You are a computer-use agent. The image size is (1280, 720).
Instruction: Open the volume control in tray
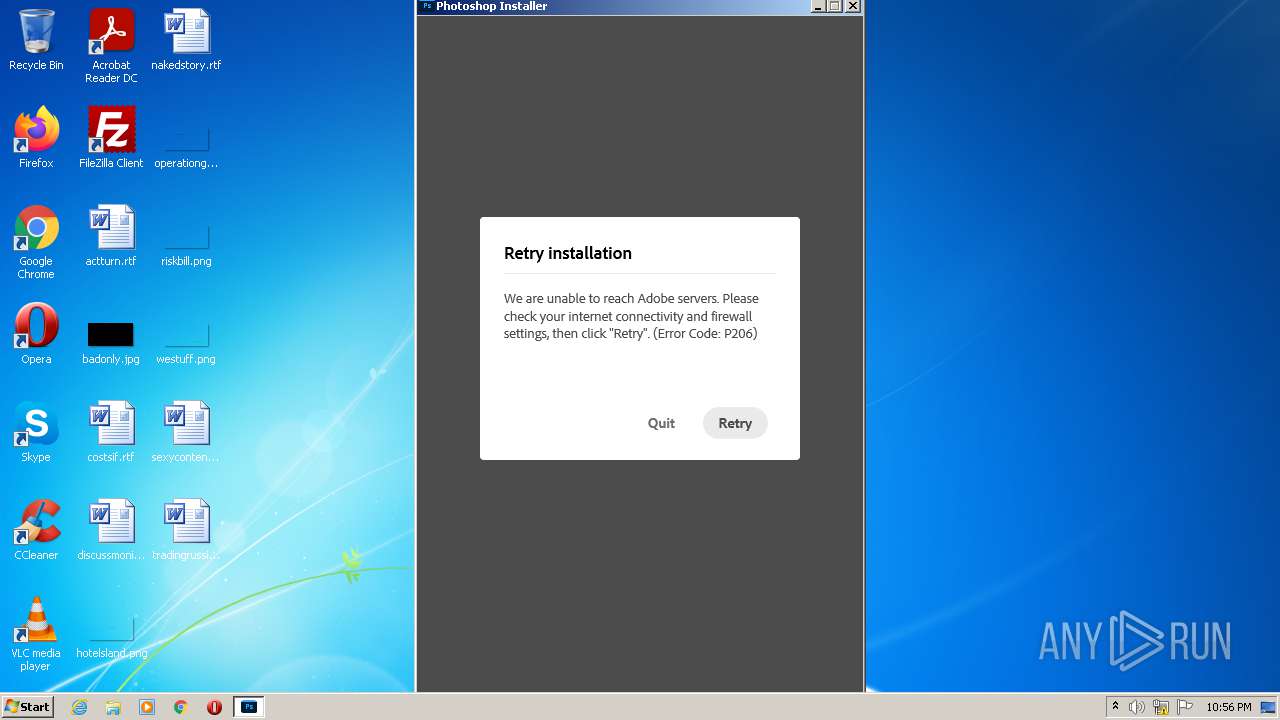click(1137, 707)
